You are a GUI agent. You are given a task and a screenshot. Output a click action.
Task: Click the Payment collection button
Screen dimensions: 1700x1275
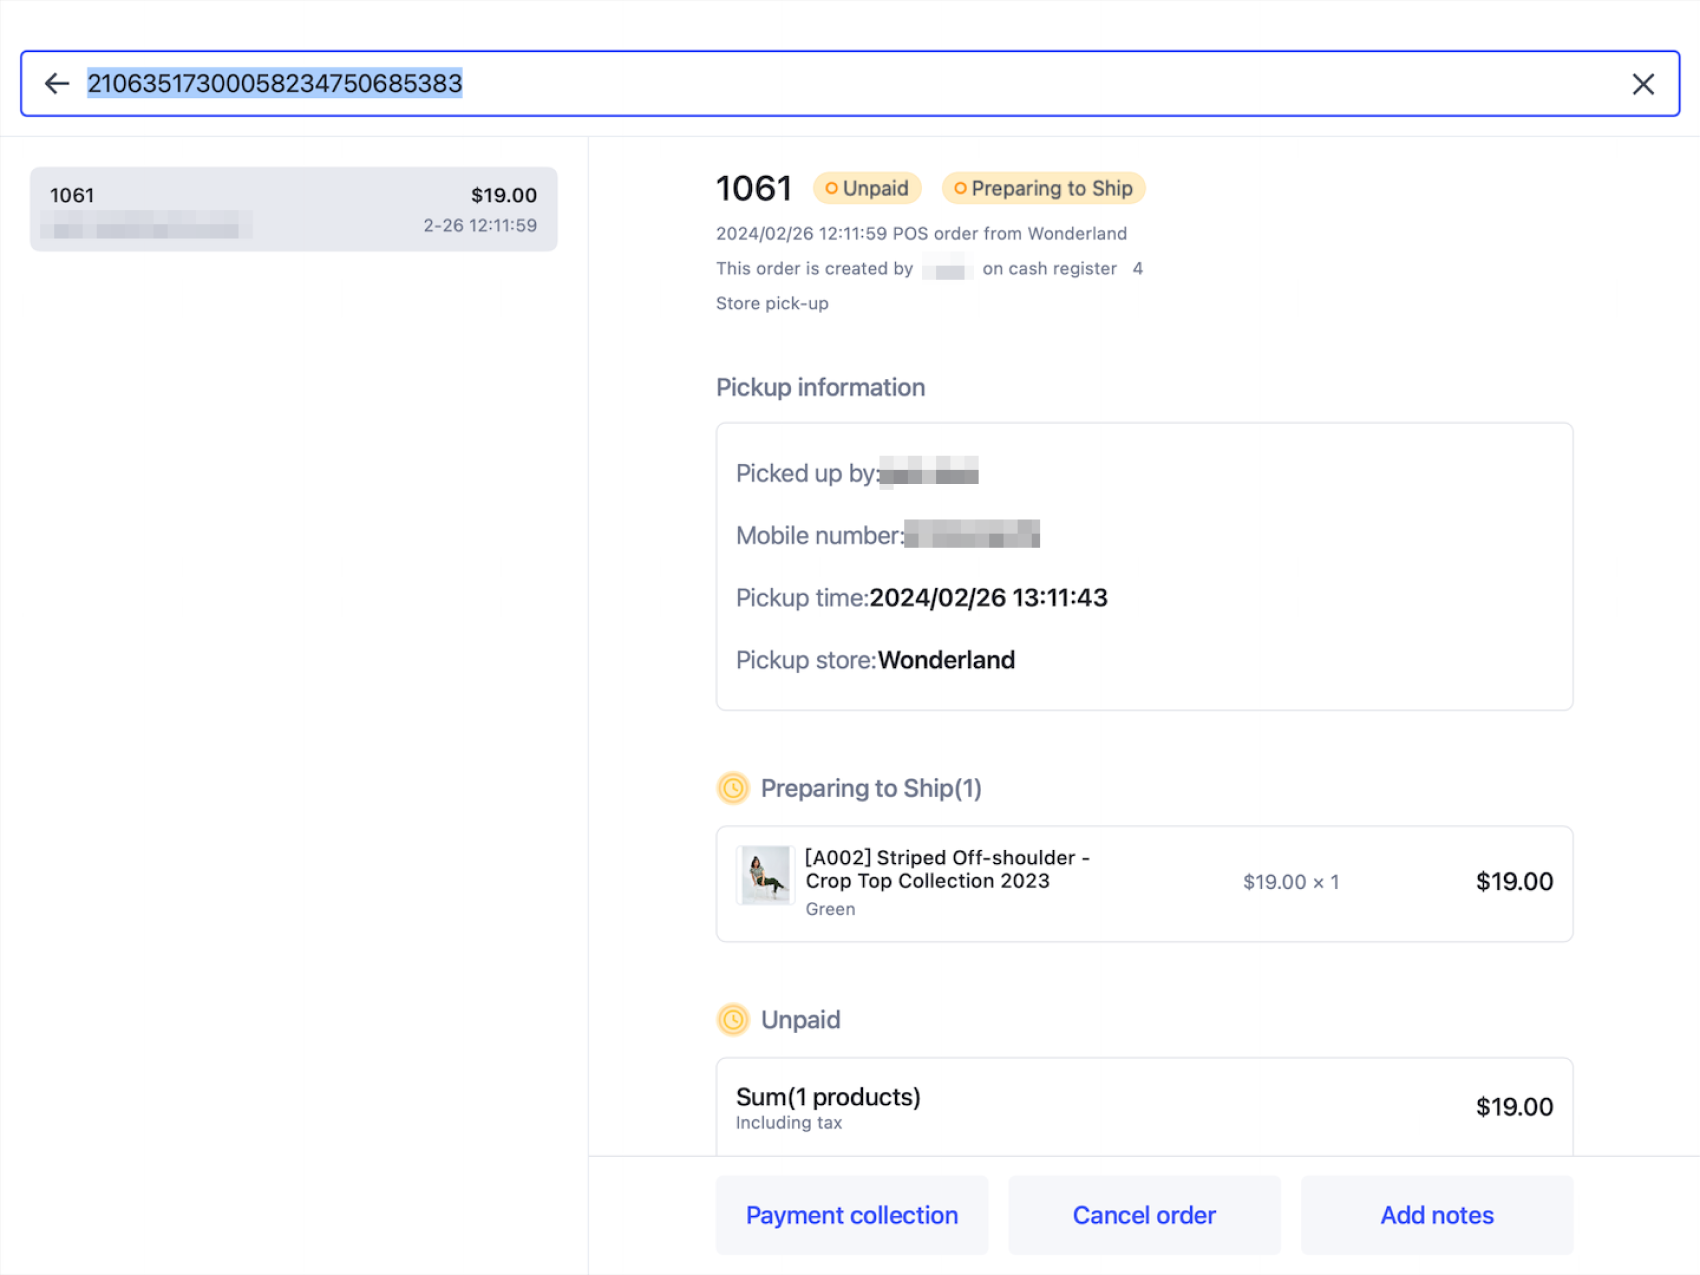click(x=851, y=1215)
